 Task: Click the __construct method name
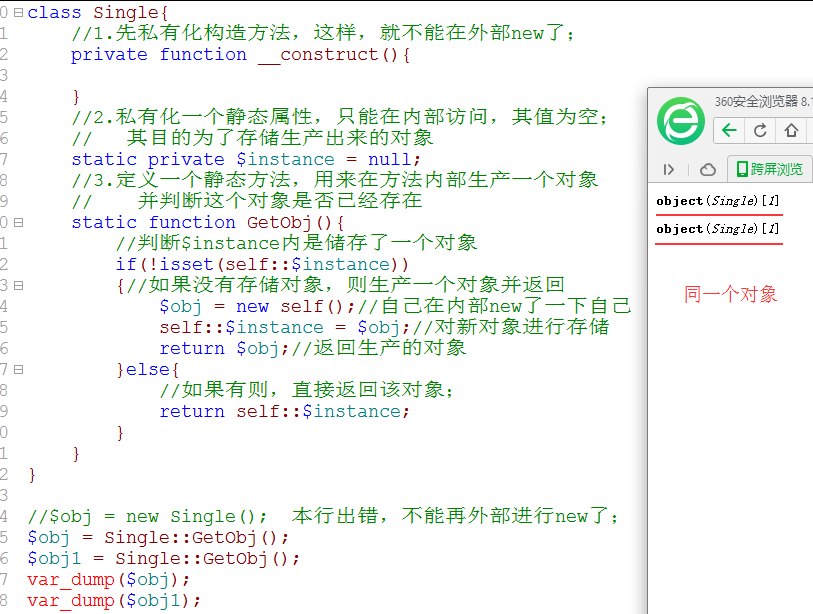pyautogui.click(x=318, y=54)
